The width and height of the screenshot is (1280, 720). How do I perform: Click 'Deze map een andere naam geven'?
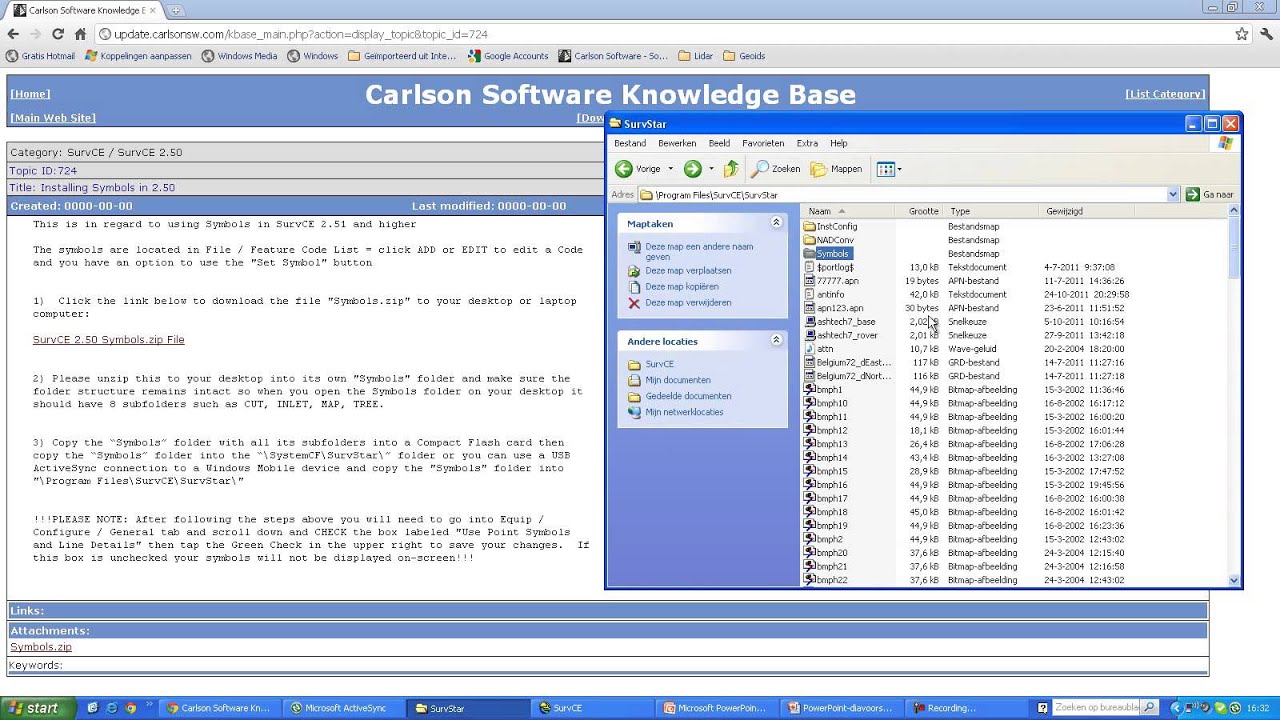699,251
